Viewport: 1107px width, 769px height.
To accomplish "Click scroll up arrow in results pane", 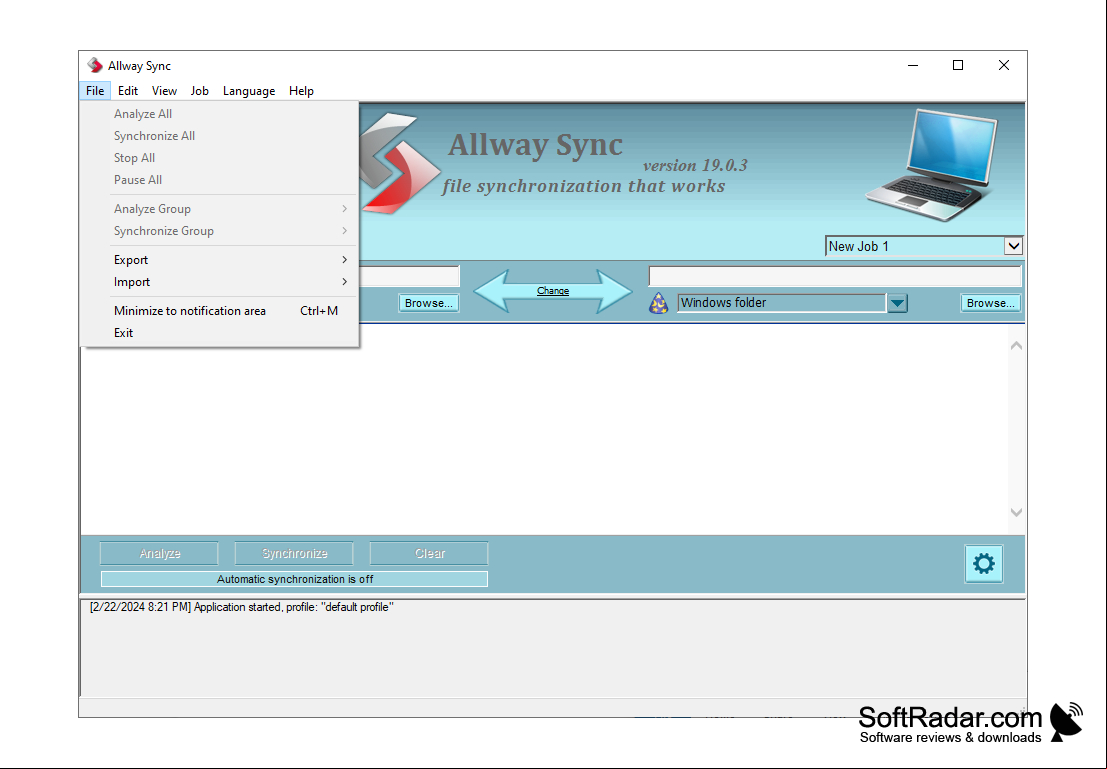I will point(1016,345).
